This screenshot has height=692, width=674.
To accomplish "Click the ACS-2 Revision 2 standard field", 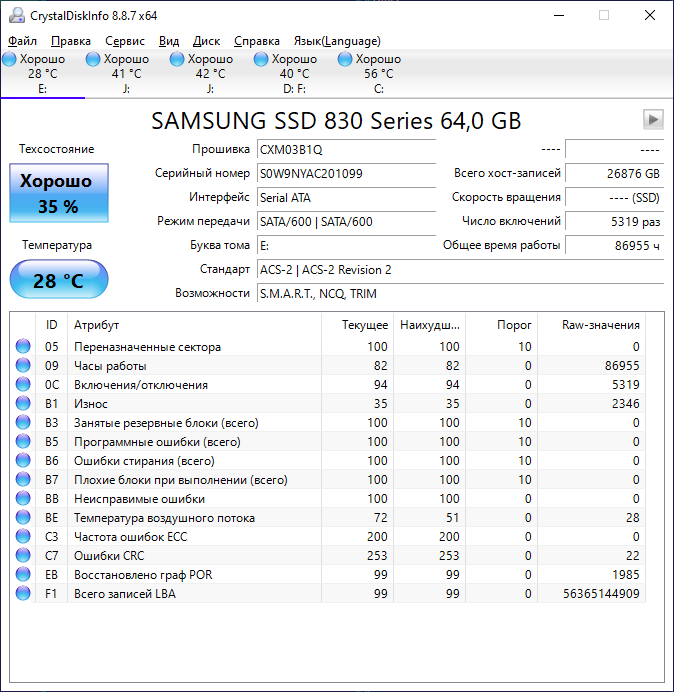I will 460,270.
